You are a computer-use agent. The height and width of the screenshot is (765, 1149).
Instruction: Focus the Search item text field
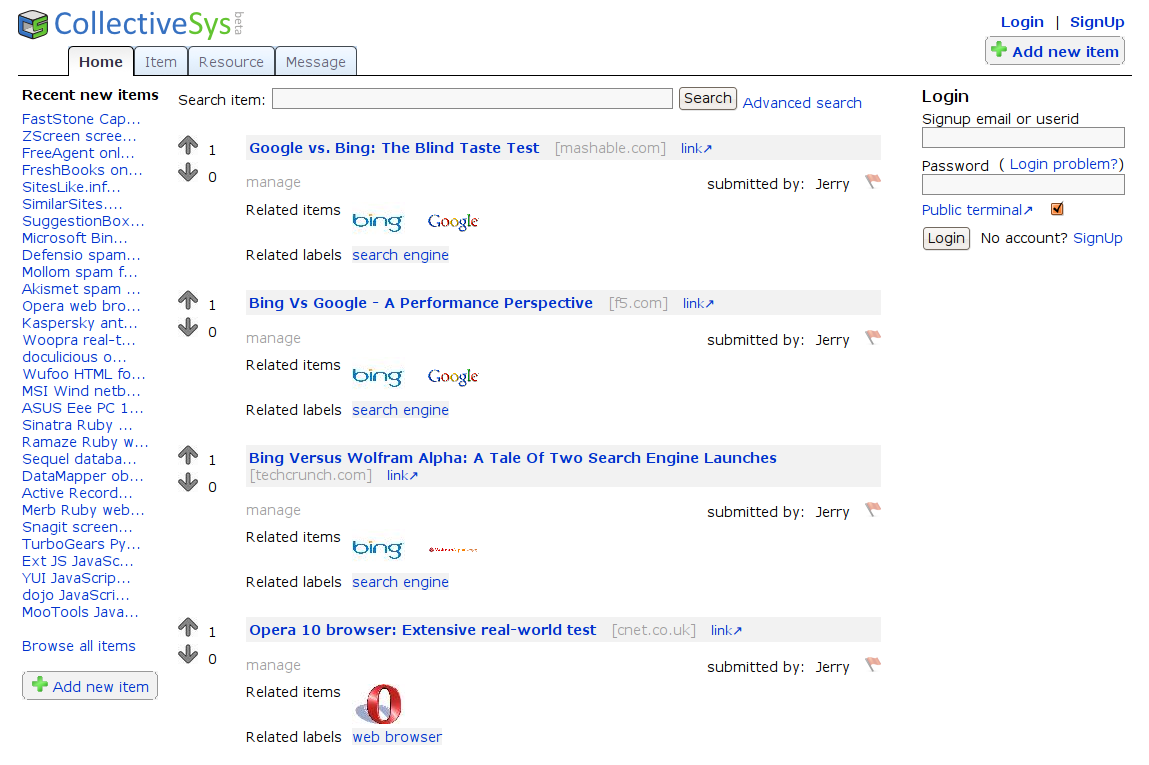coord(472,98)
